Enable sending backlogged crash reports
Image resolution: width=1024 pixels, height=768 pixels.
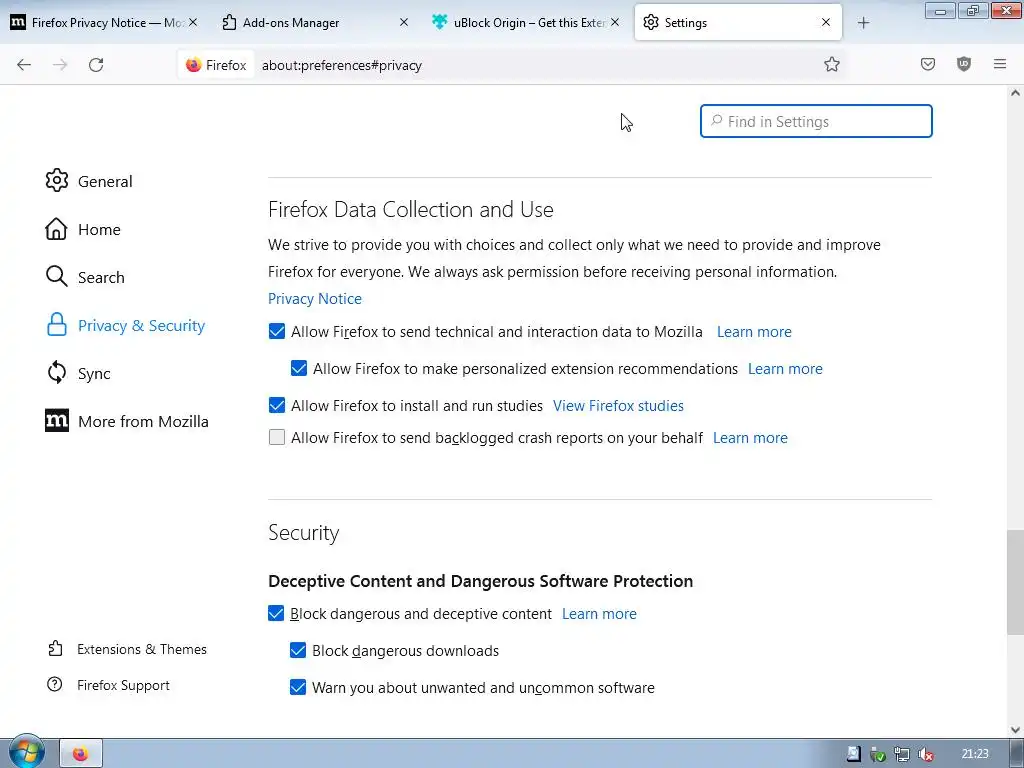[x=277, y=438]
